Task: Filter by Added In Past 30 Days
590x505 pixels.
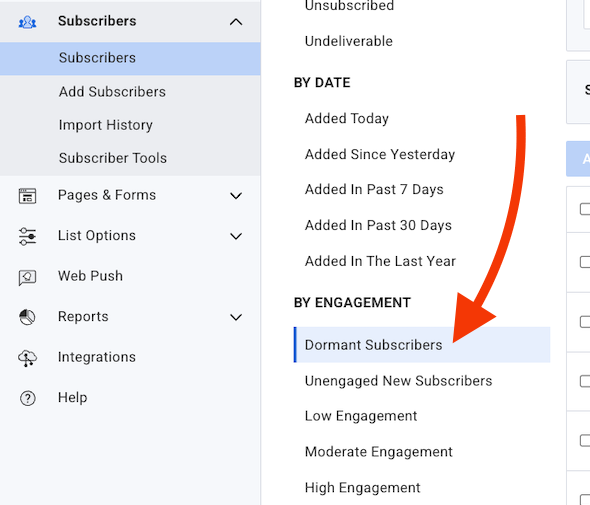Action: coord(379,225)
